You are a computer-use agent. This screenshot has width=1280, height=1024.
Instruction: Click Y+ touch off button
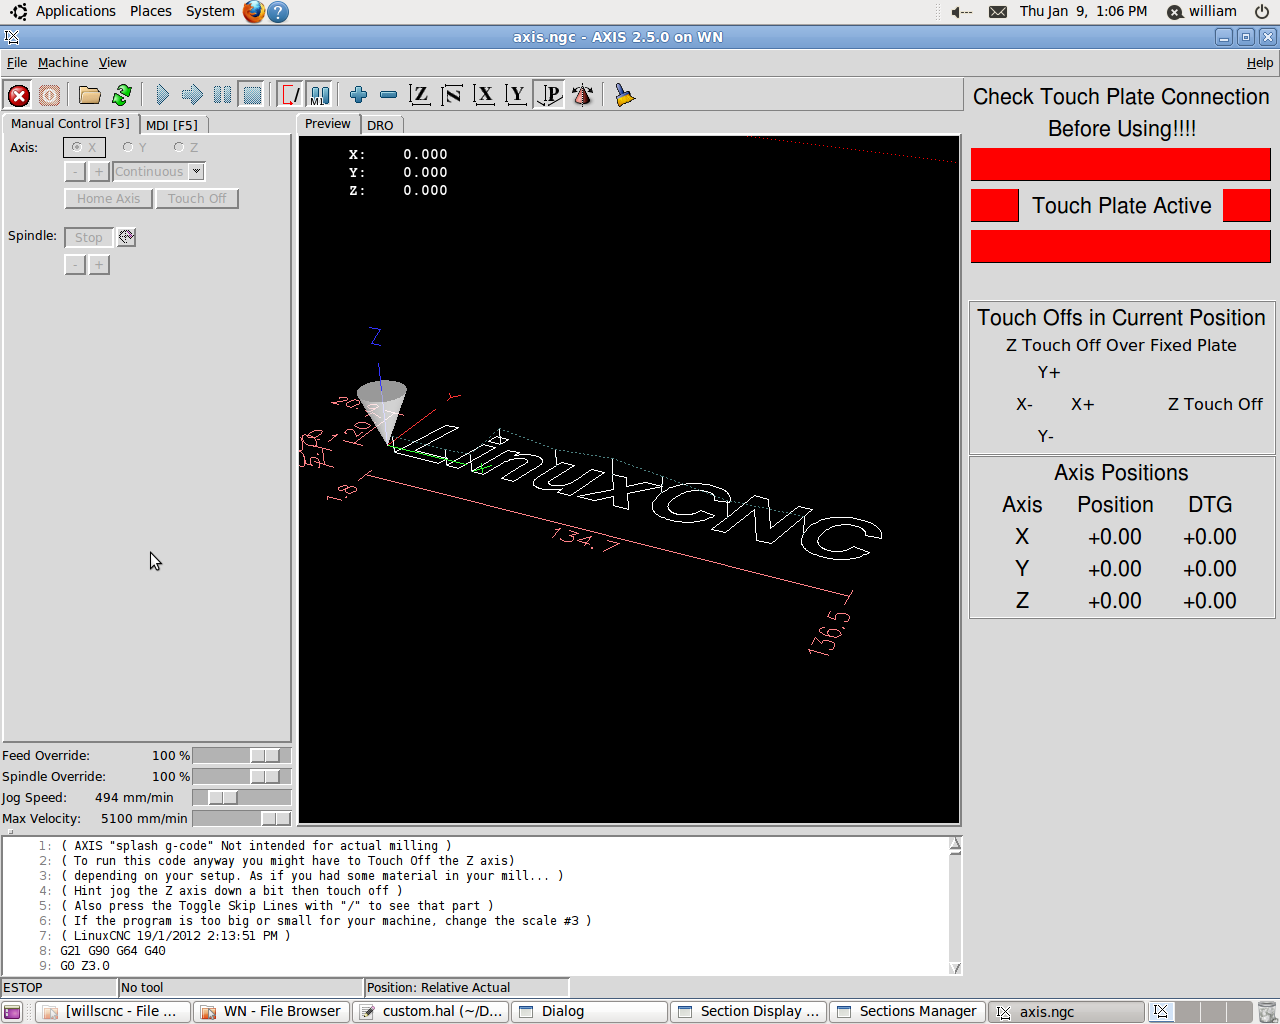click(x=1049, y=372)
